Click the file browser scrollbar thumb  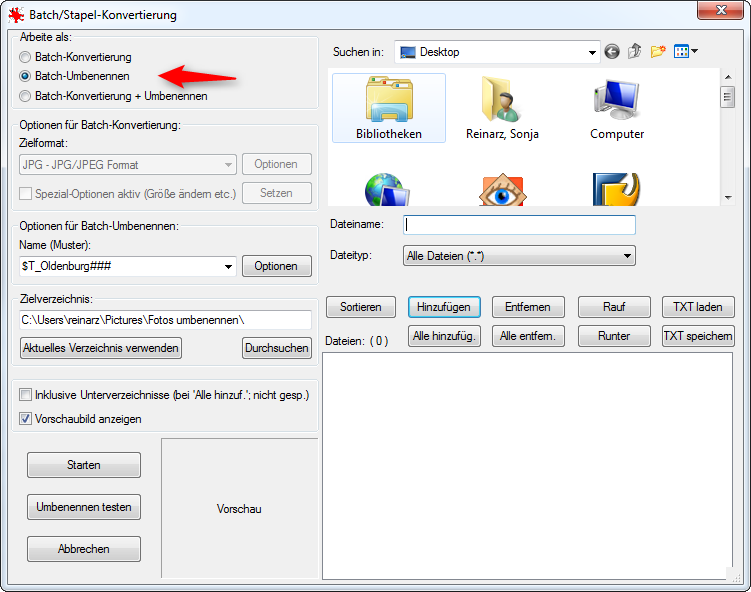coord(728,97)
